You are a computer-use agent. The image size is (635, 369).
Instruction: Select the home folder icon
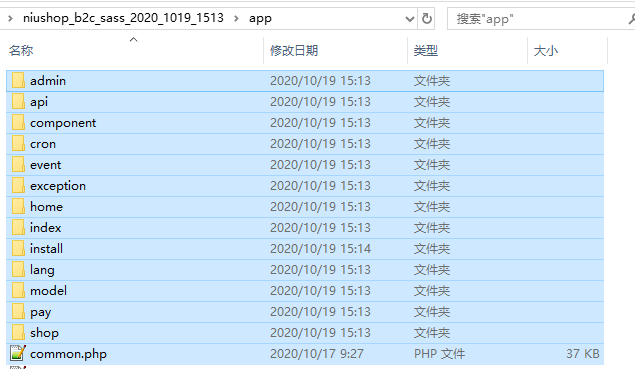point(18,207)
